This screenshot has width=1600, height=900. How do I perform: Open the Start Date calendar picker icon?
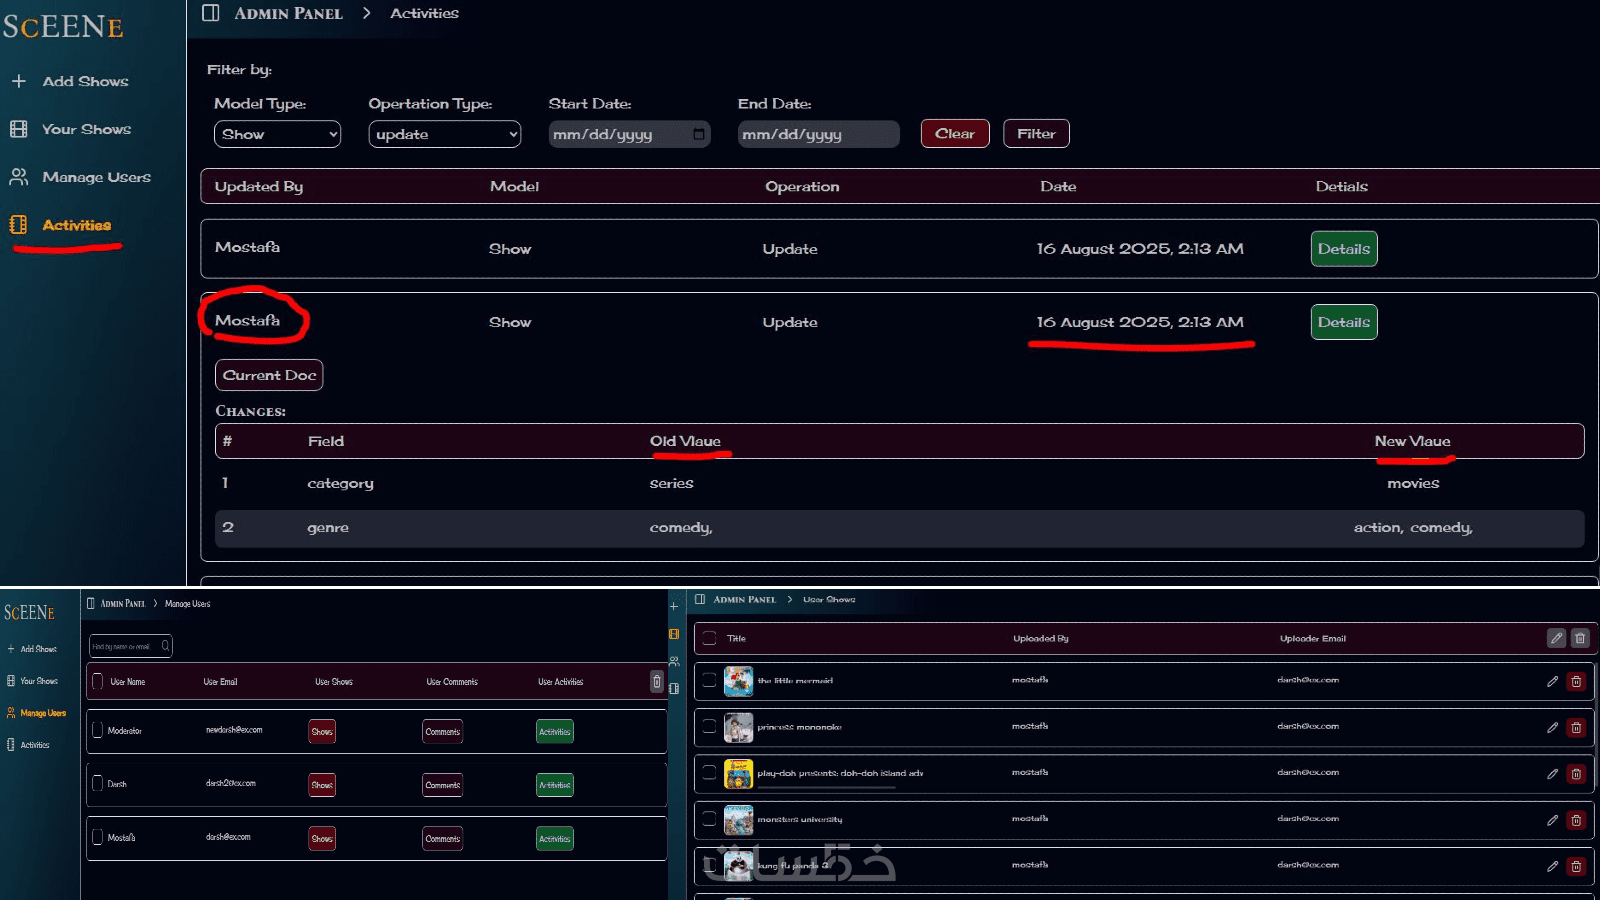(699, 134)
